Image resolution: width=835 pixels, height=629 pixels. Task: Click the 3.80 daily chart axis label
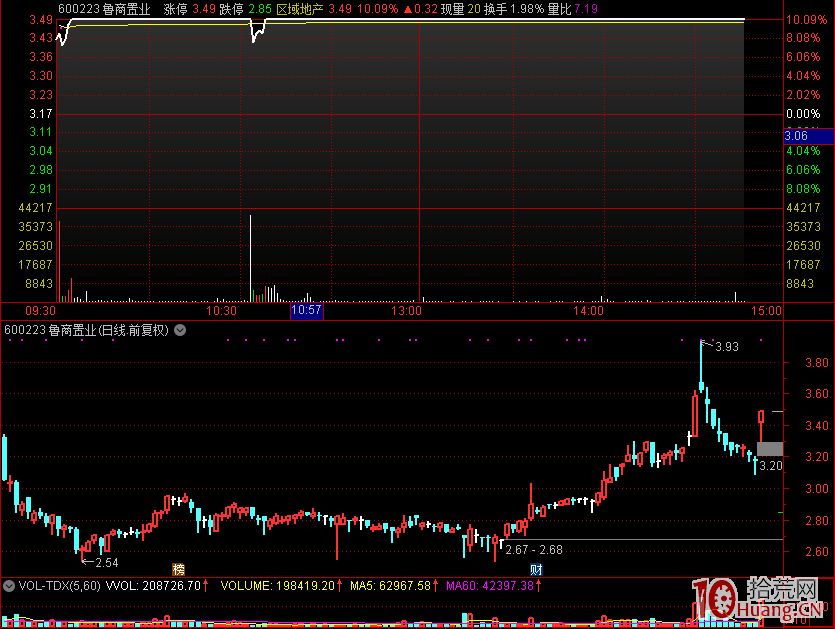(x=817, y=363)
